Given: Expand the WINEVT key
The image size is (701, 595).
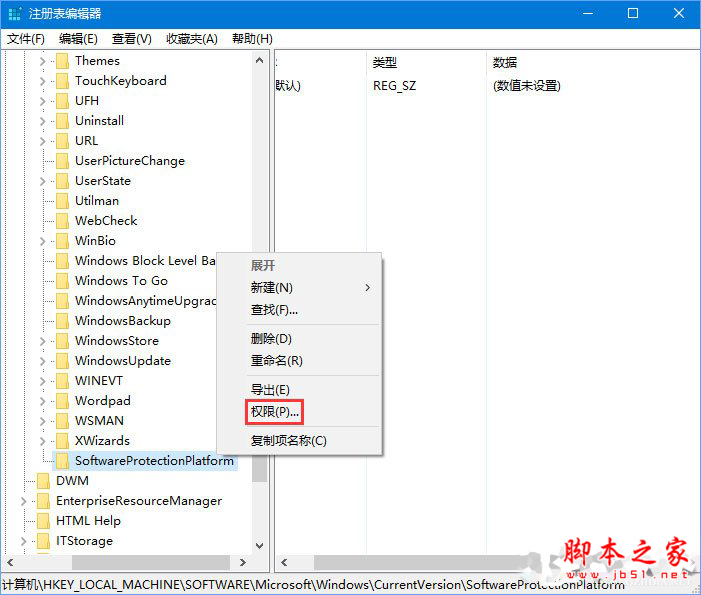Looking at the screenshot, I should [x=42, y=381].
